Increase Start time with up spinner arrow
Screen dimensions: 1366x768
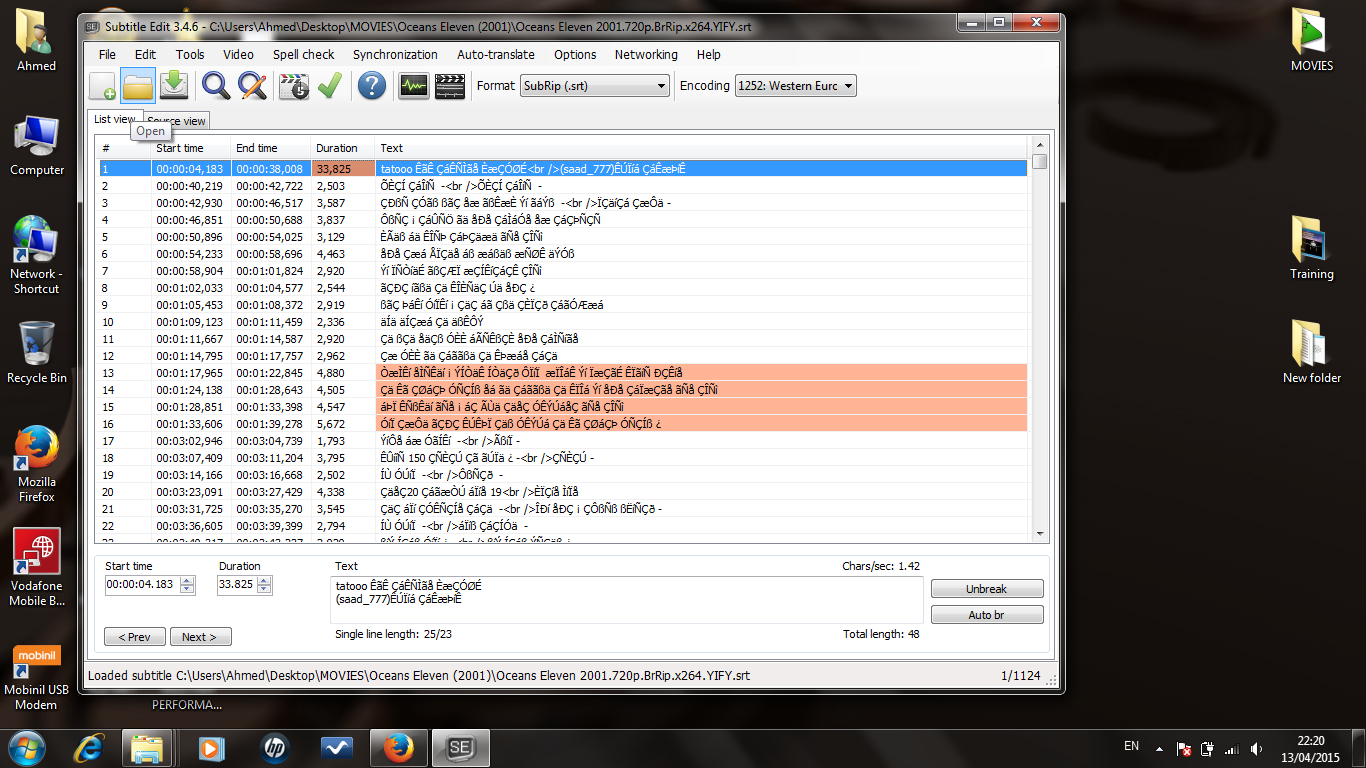tap(187, 581)
